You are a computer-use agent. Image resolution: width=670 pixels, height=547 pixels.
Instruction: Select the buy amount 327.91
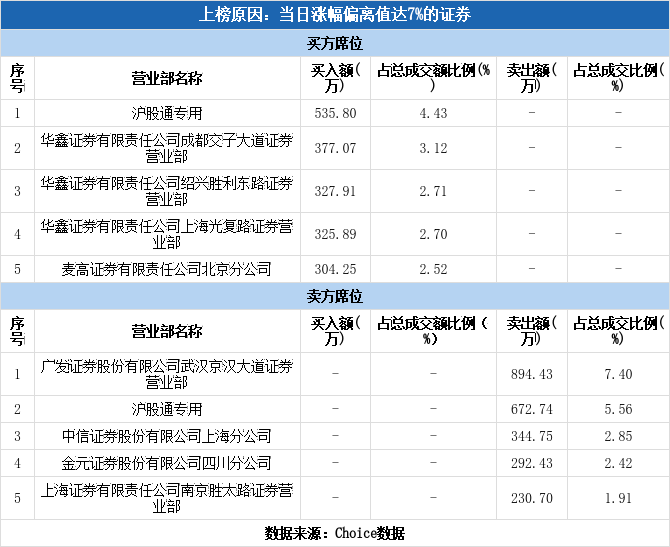pos(335,191)
